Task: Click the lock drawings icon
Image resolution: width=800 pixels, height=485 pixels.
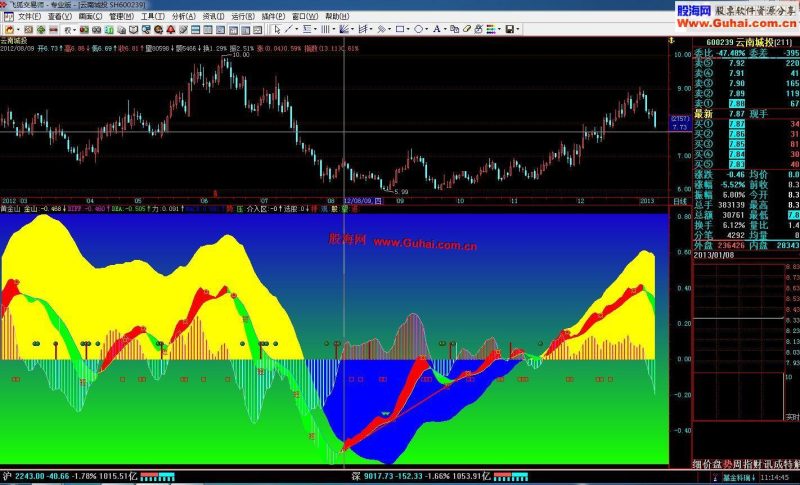Action: [x=479, y=30]
